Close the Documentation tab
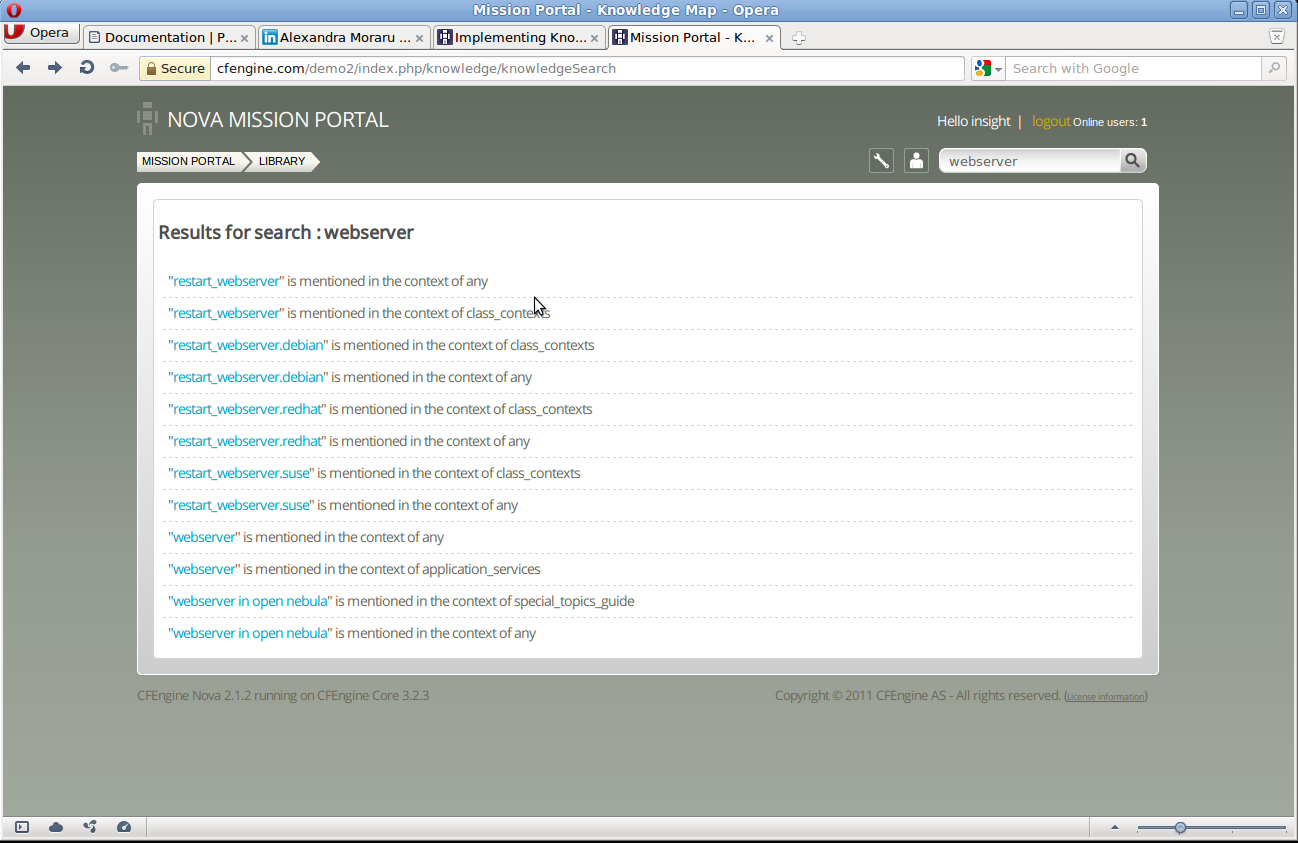 pyautogui.click(x=245, y=38)
